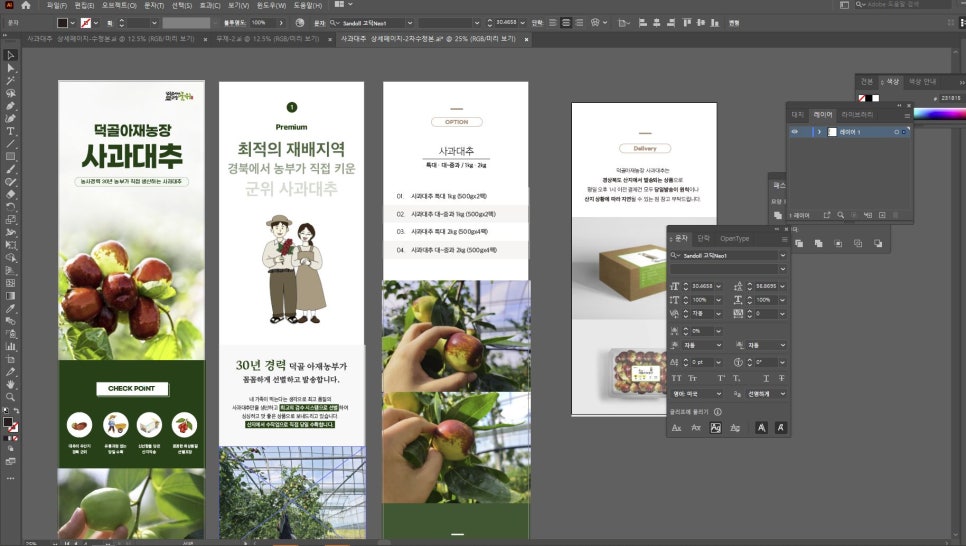Toggle visibility eye of 레이어 1
The image size is (966, 546).
click(795, 132)
